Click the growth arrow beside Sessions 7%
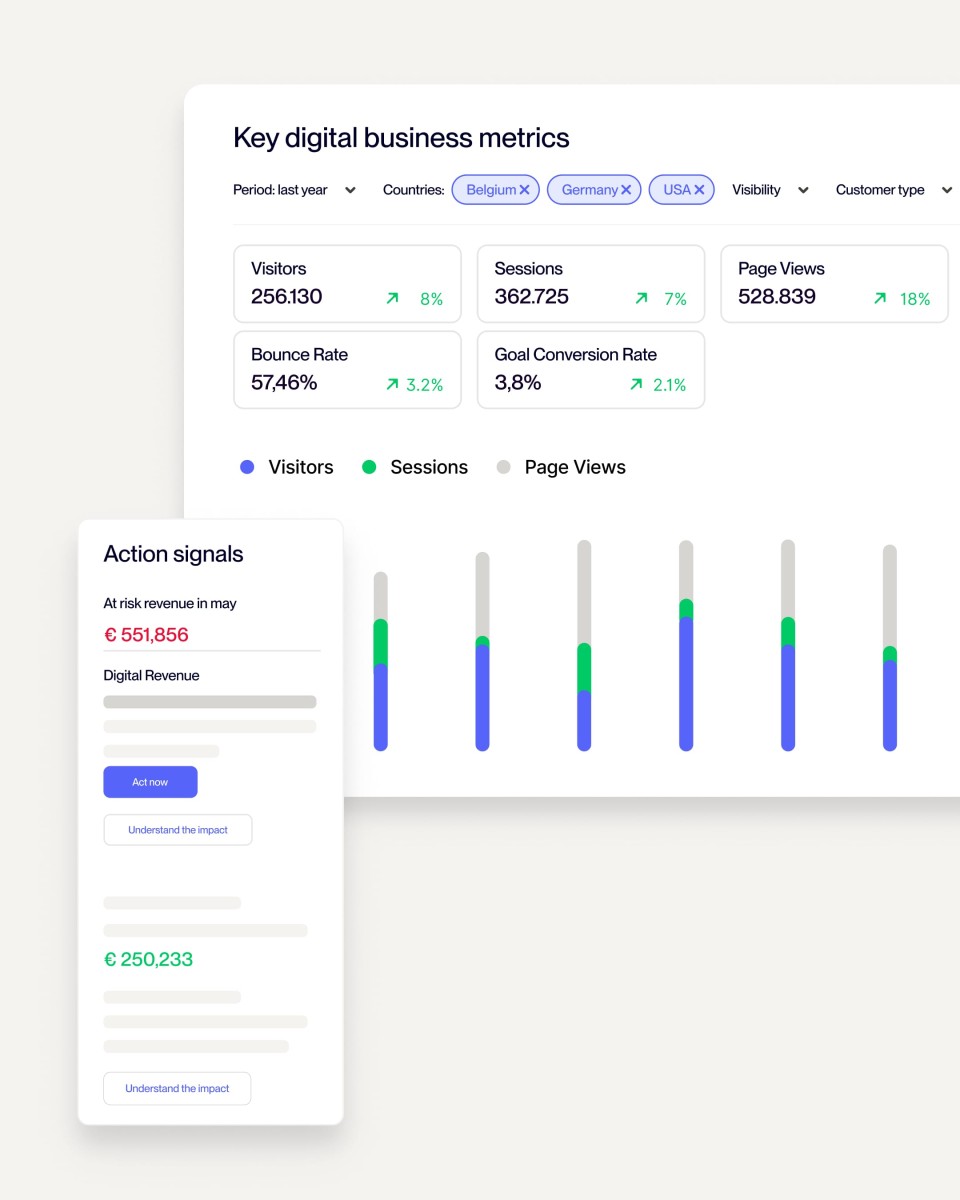960x1200 pixels. pos(641,298)
